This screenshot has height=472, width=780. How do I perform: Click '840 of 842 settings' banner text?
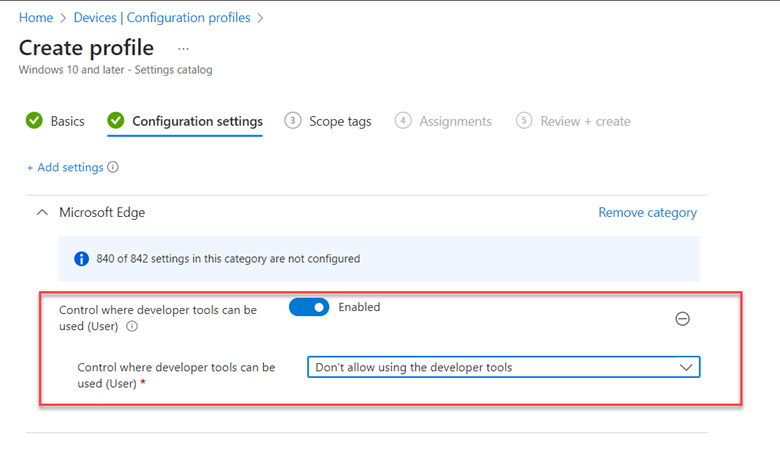(x=228, y=259)
